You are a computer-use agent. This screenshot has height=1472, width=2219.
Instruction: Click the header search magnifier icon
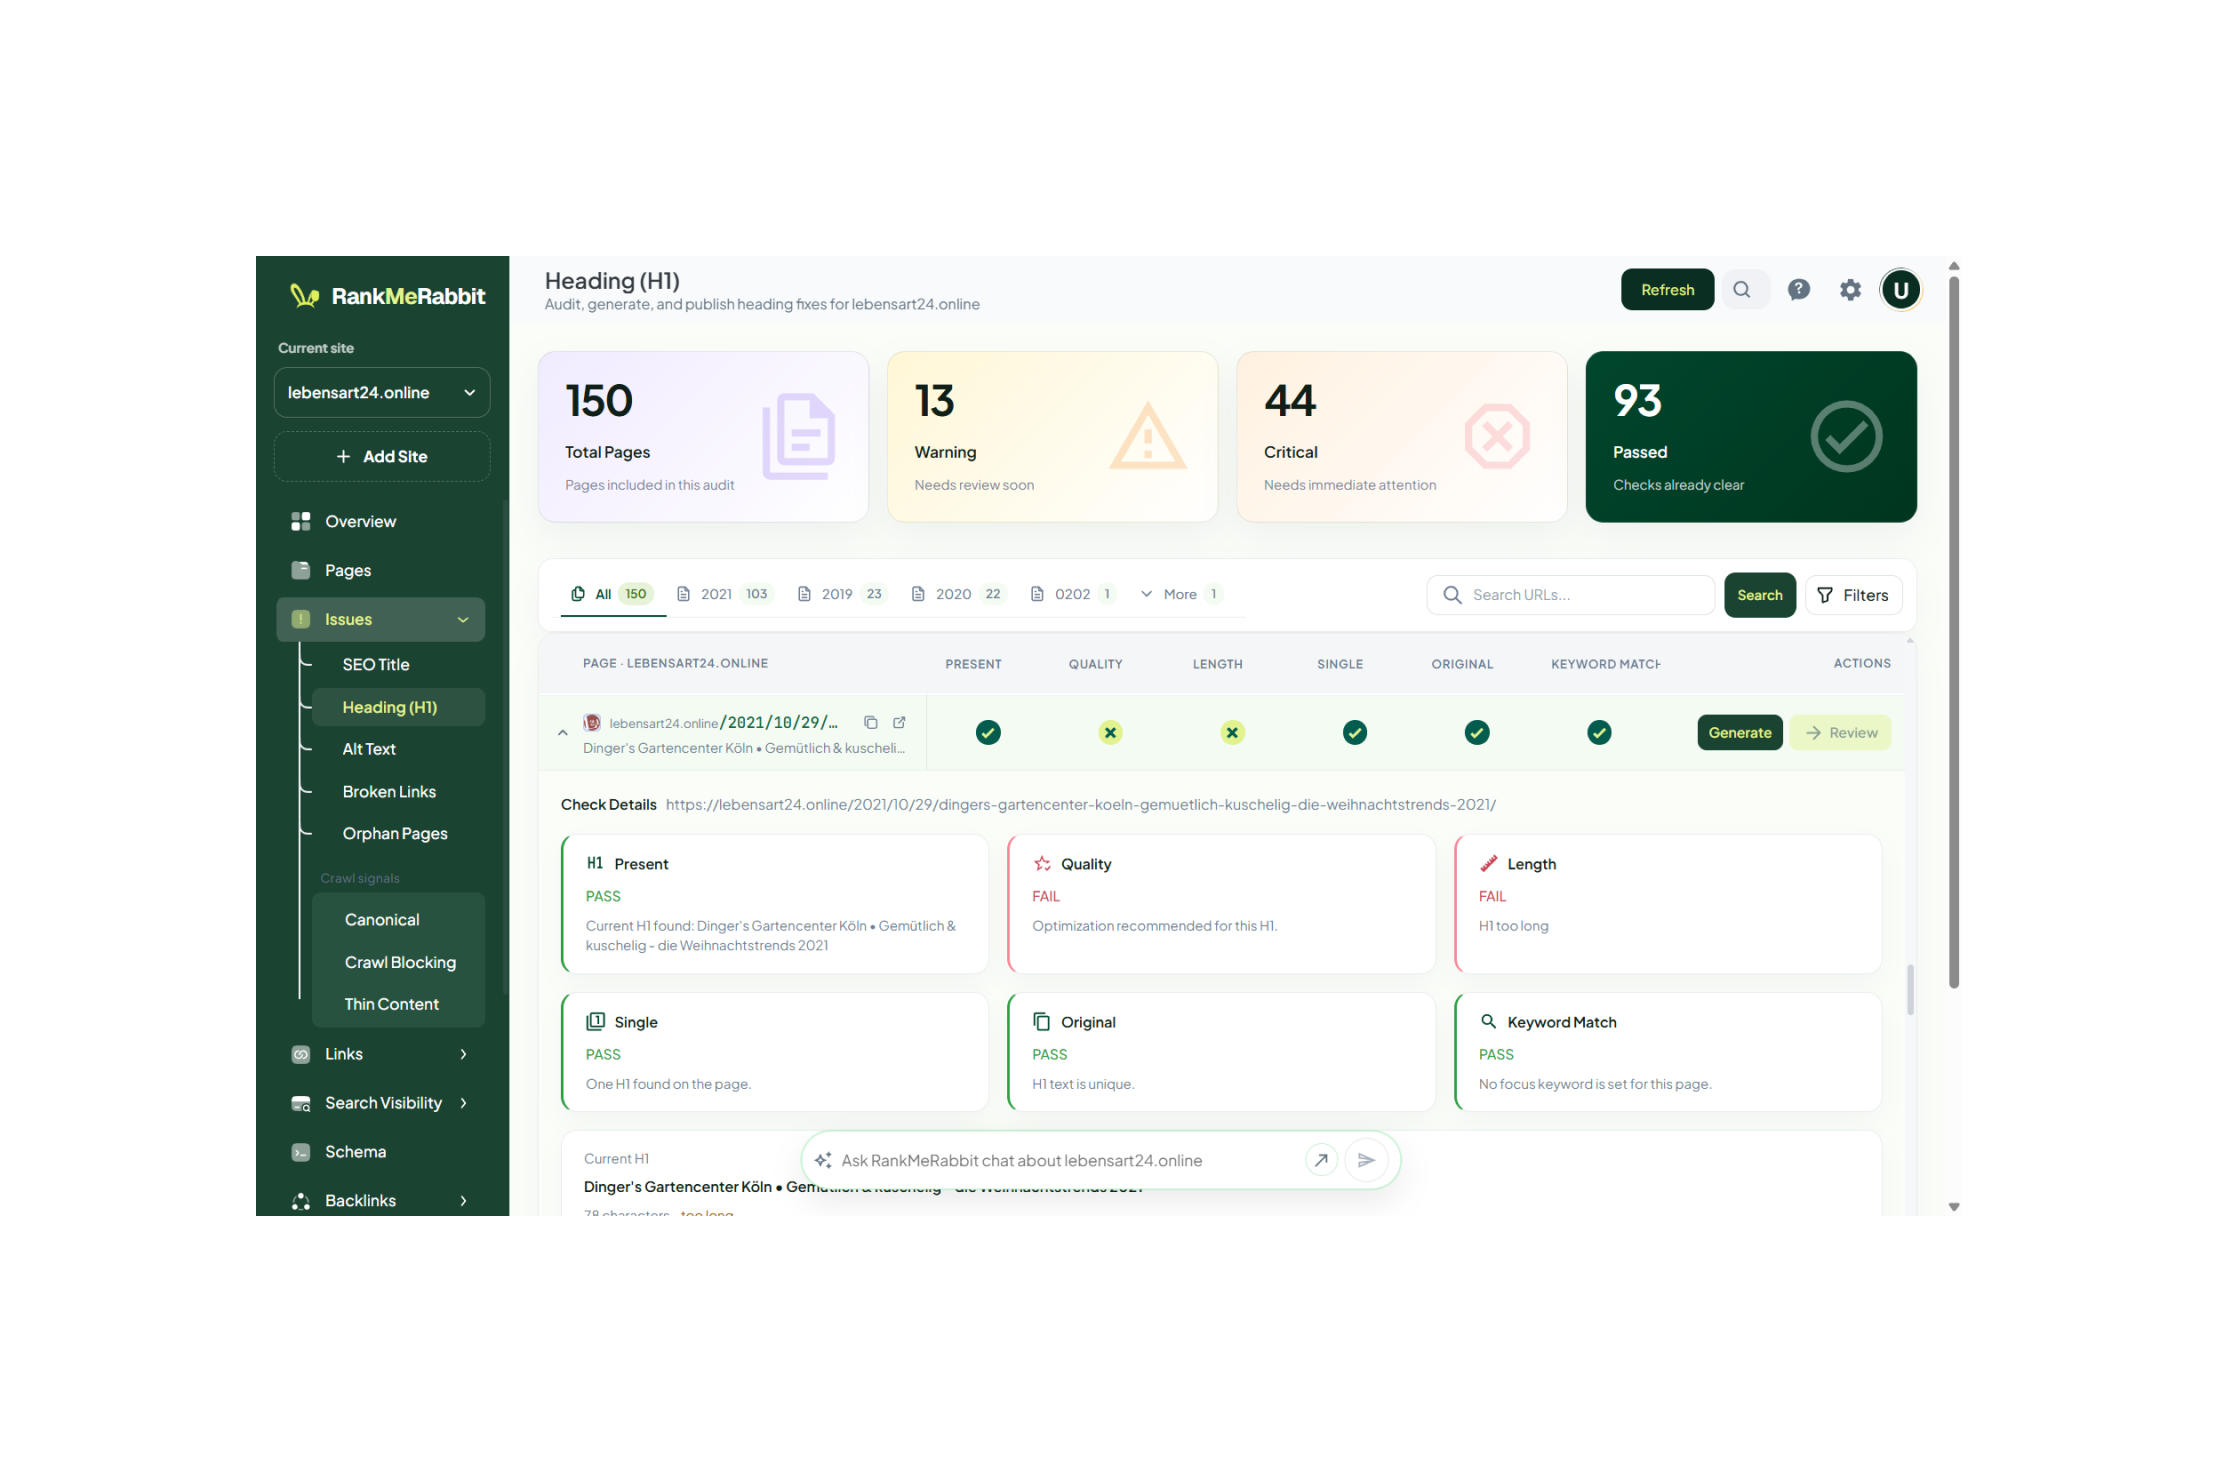pos(1742,290)
